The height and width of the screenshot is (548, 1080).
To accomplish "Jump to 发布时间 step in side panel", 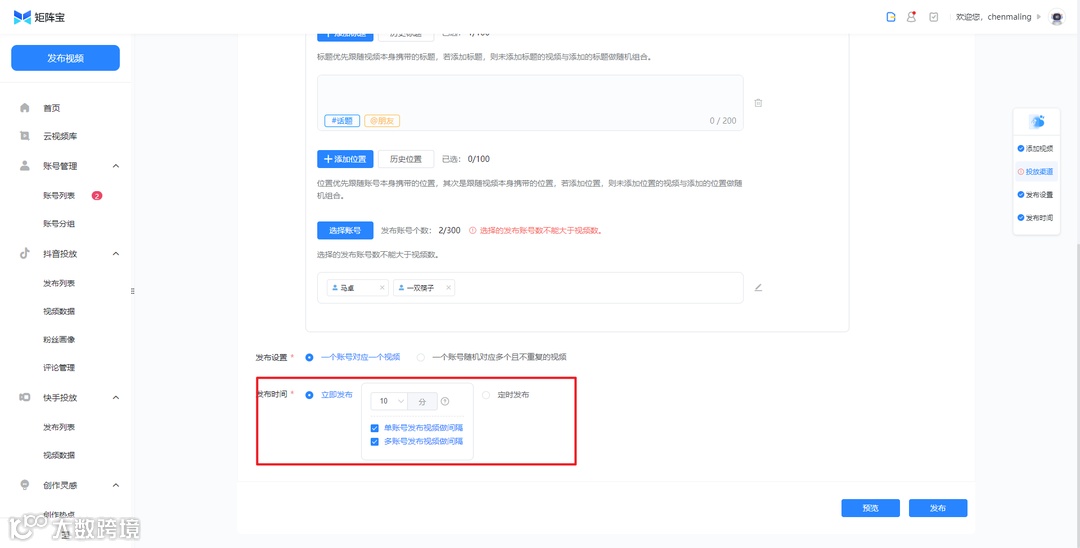I will pyautogui.click(x=1035, y=218).
